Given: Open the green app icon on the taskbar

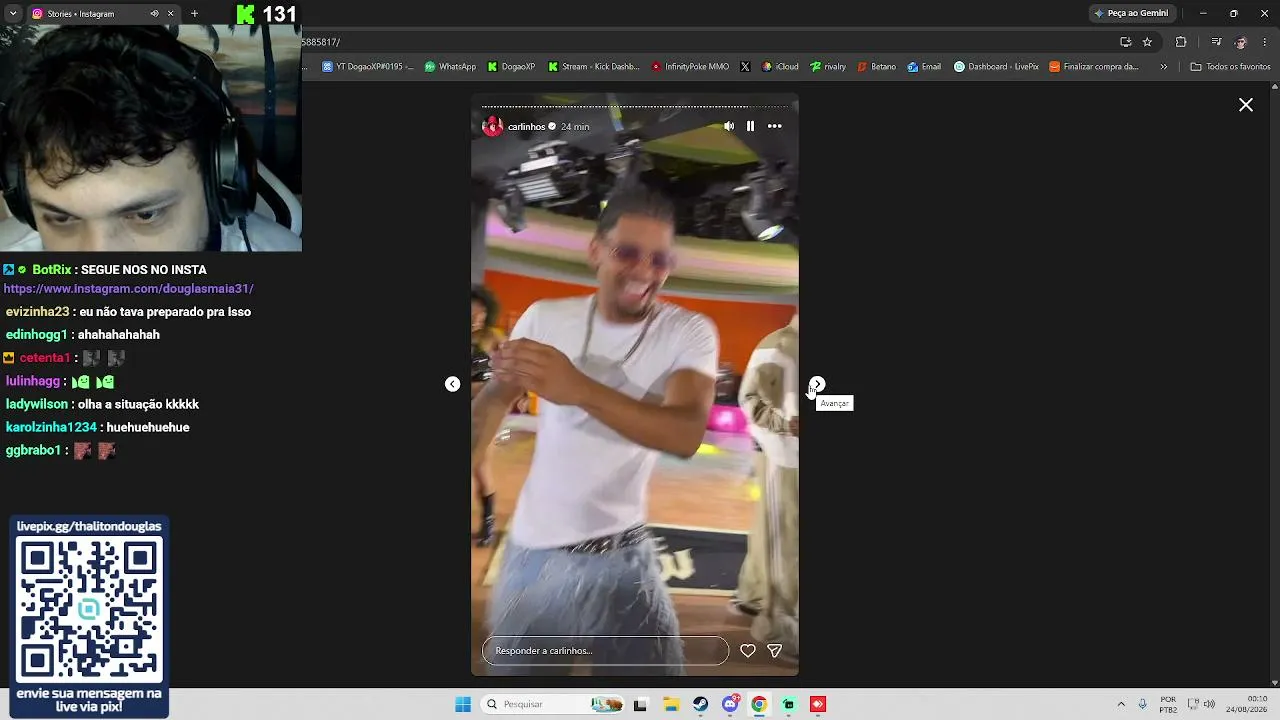Looking at the screenshot, I should click(x=789, y=704).
